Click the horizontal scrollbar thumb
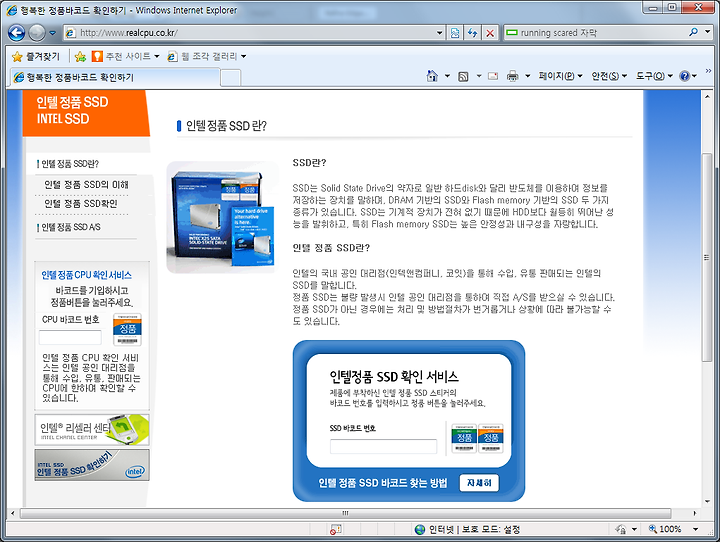The height and width of the screenshot is (542, 720). [345, 513]
